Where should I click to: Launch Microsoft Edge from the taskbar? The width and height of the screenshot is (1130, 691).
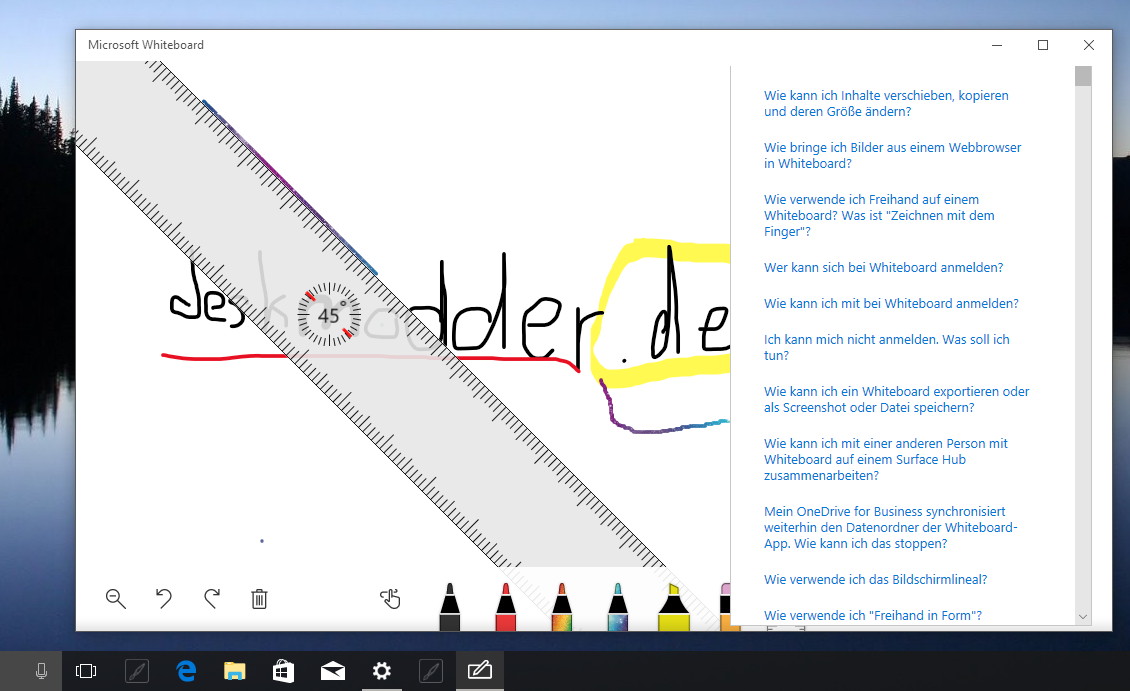pyautogui.click(x=186, y=671)
